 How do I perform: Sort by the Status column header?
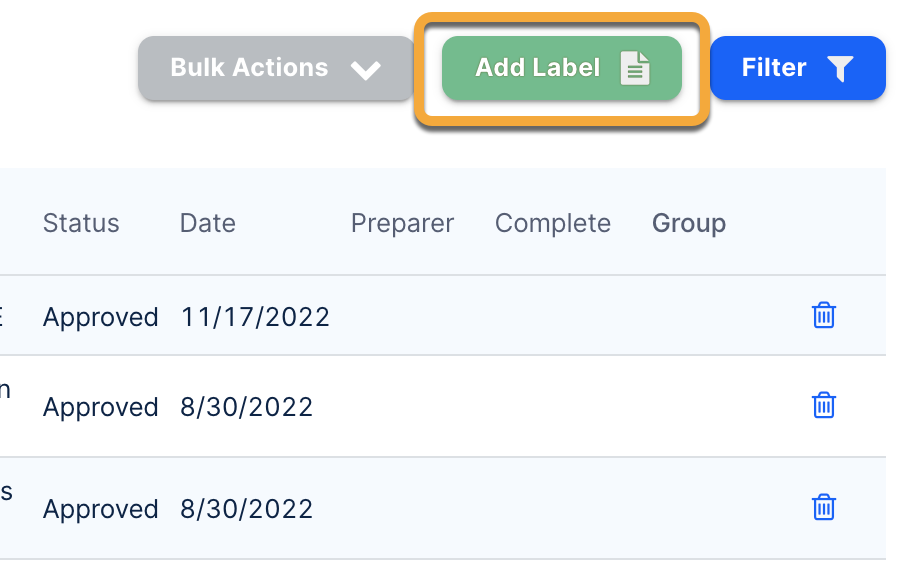pyautogui.click(x=81, y=223)
